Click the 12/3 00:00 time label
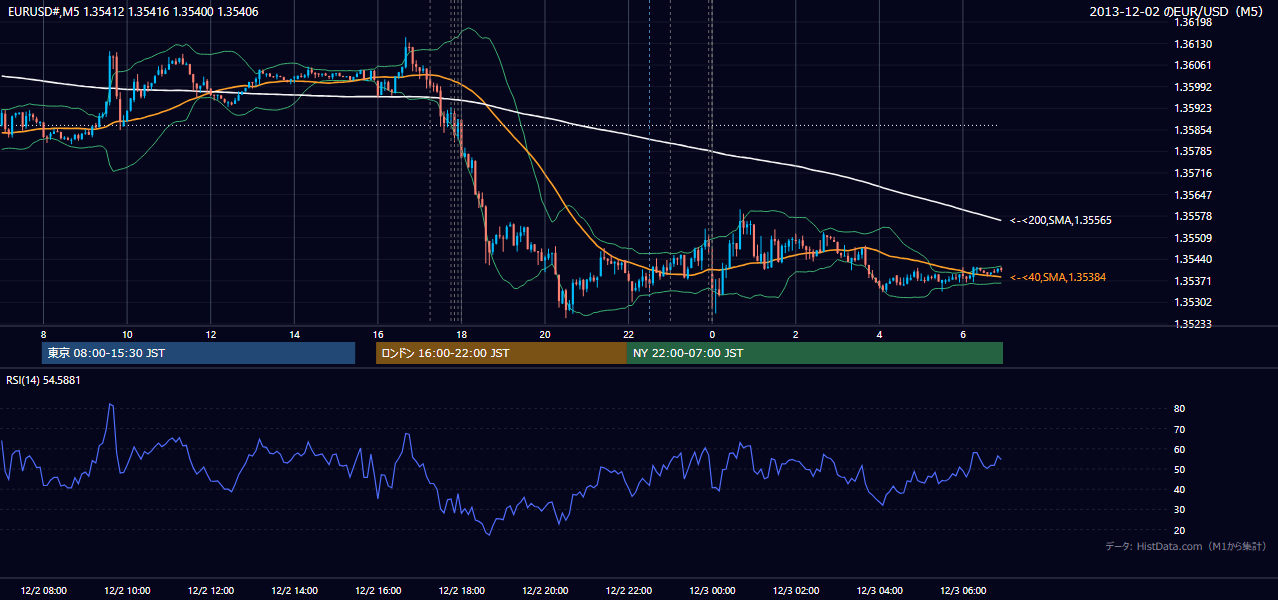This screenshot has width=1278, height=600. pos(712,590)
